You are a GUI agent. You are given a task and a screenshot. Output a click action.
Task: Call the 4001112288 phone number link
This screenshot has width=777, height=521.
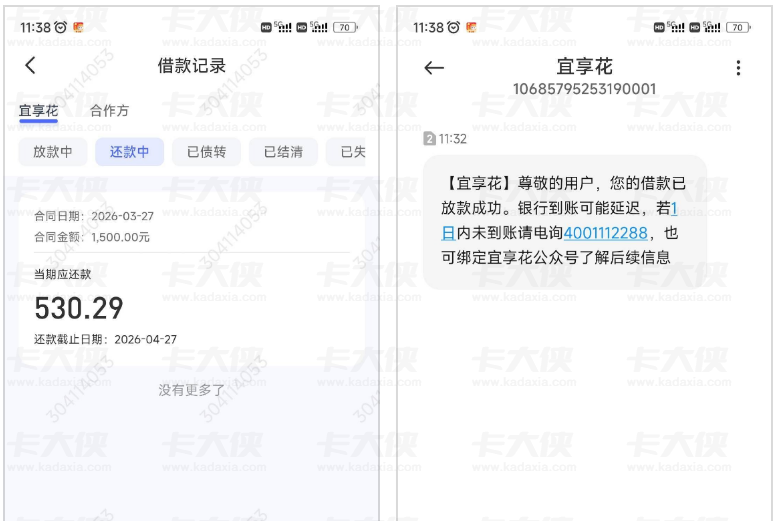click(x=606, y=232)
